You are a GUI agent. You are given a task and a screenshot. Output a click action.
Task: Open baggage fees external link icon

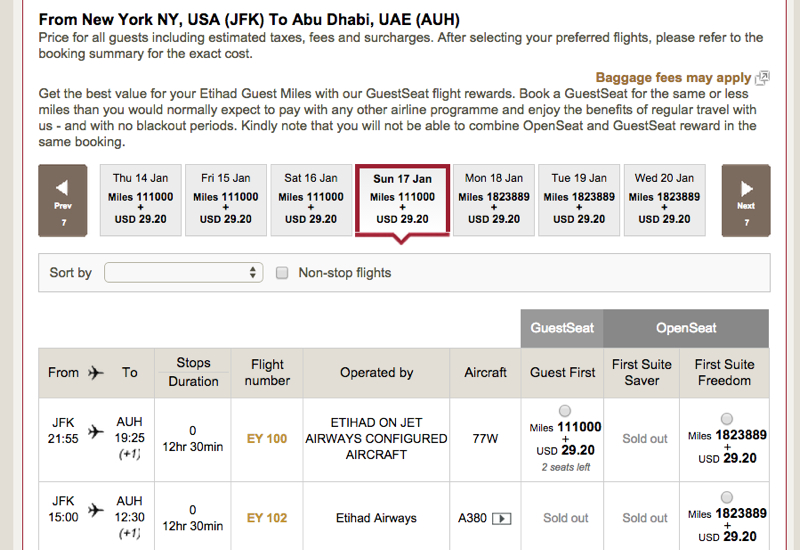(762, 78)
